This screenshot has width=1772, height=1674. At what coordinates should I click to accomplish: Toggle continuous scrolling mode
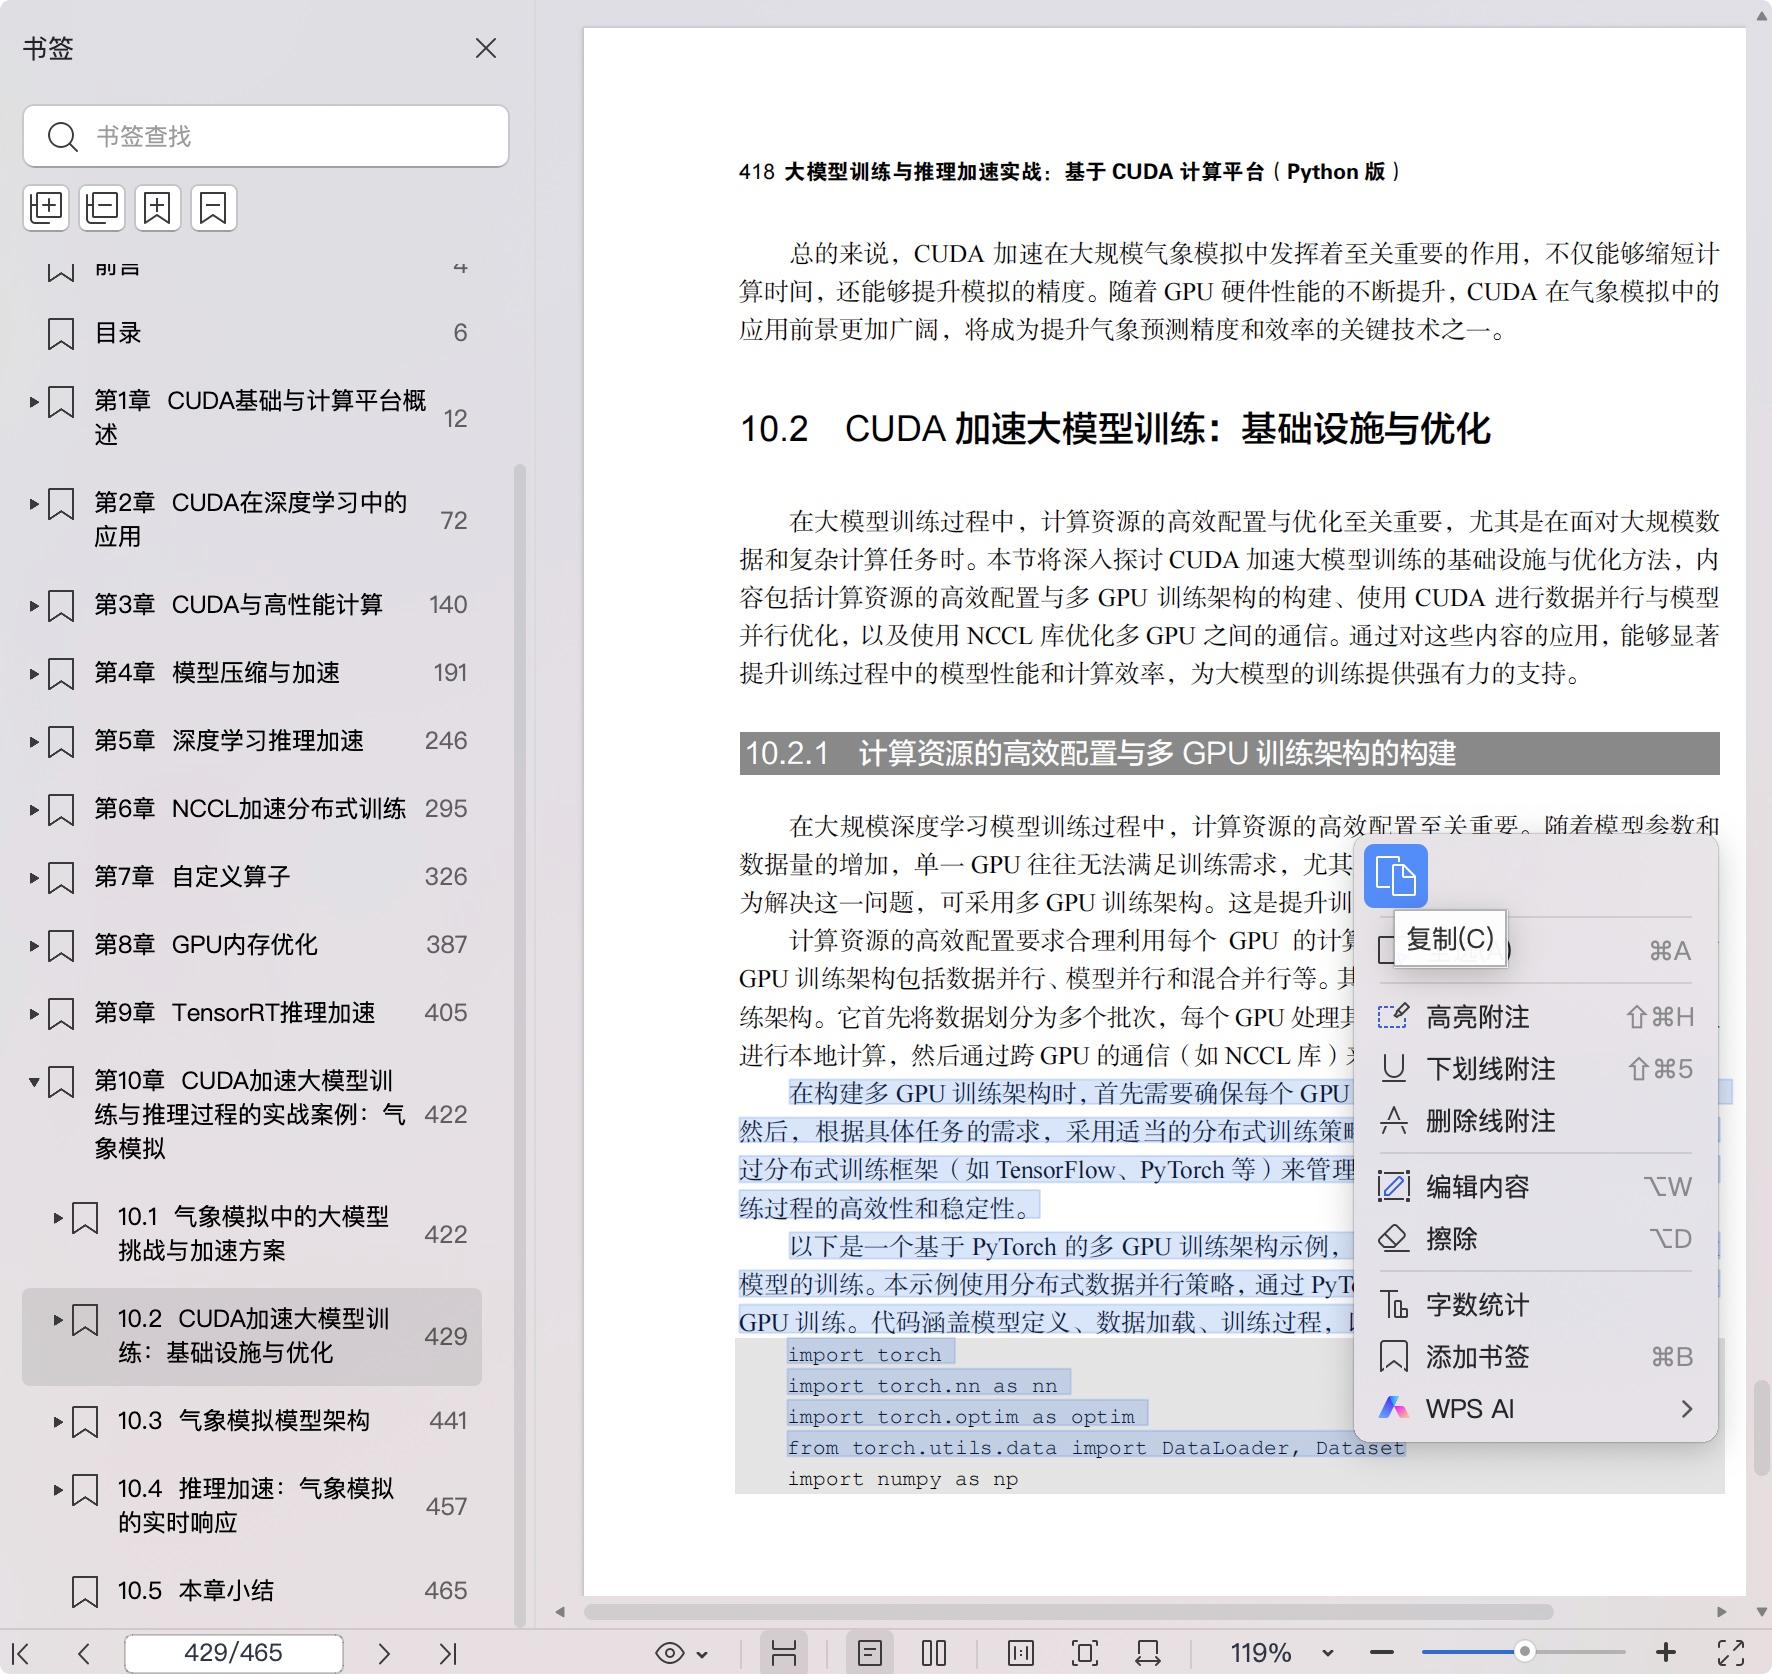click(783, 1653)
